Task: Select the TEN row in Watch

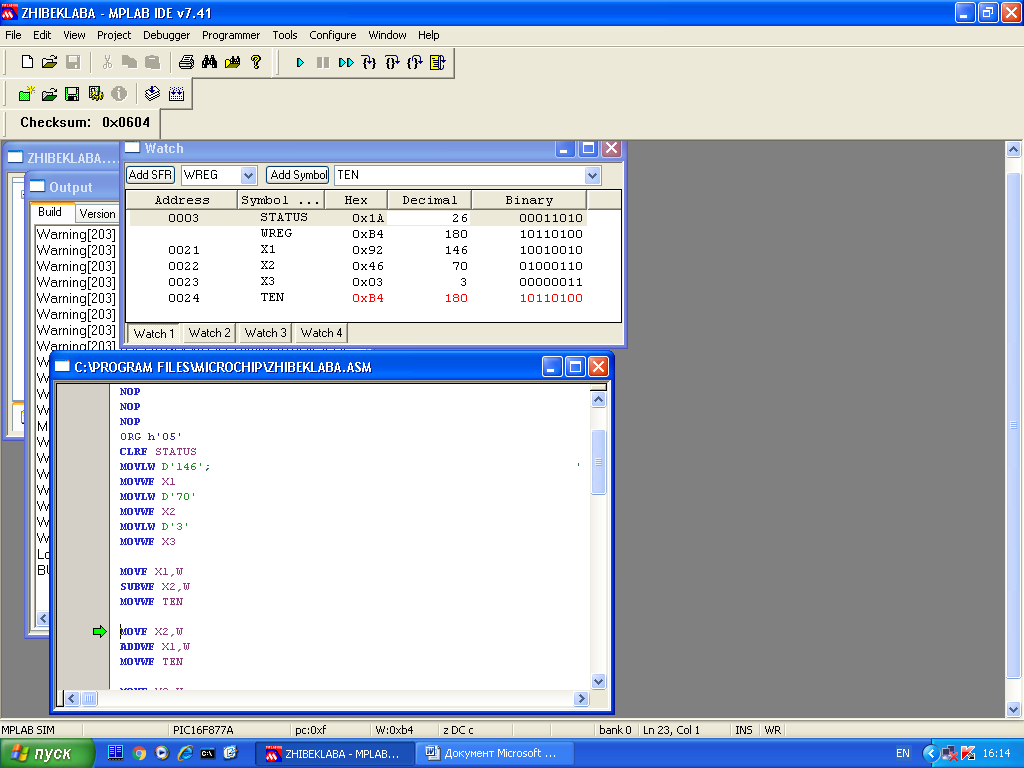Action: pyautogui.click(x=357, y=298)
